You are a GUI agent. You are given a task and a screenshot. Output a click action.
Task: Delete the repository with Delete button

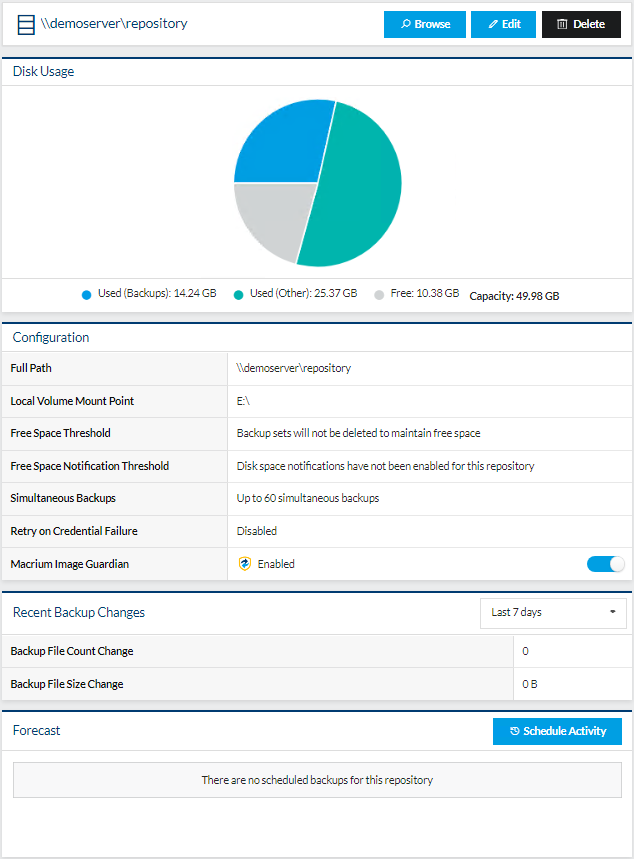[x=581, y=25]
